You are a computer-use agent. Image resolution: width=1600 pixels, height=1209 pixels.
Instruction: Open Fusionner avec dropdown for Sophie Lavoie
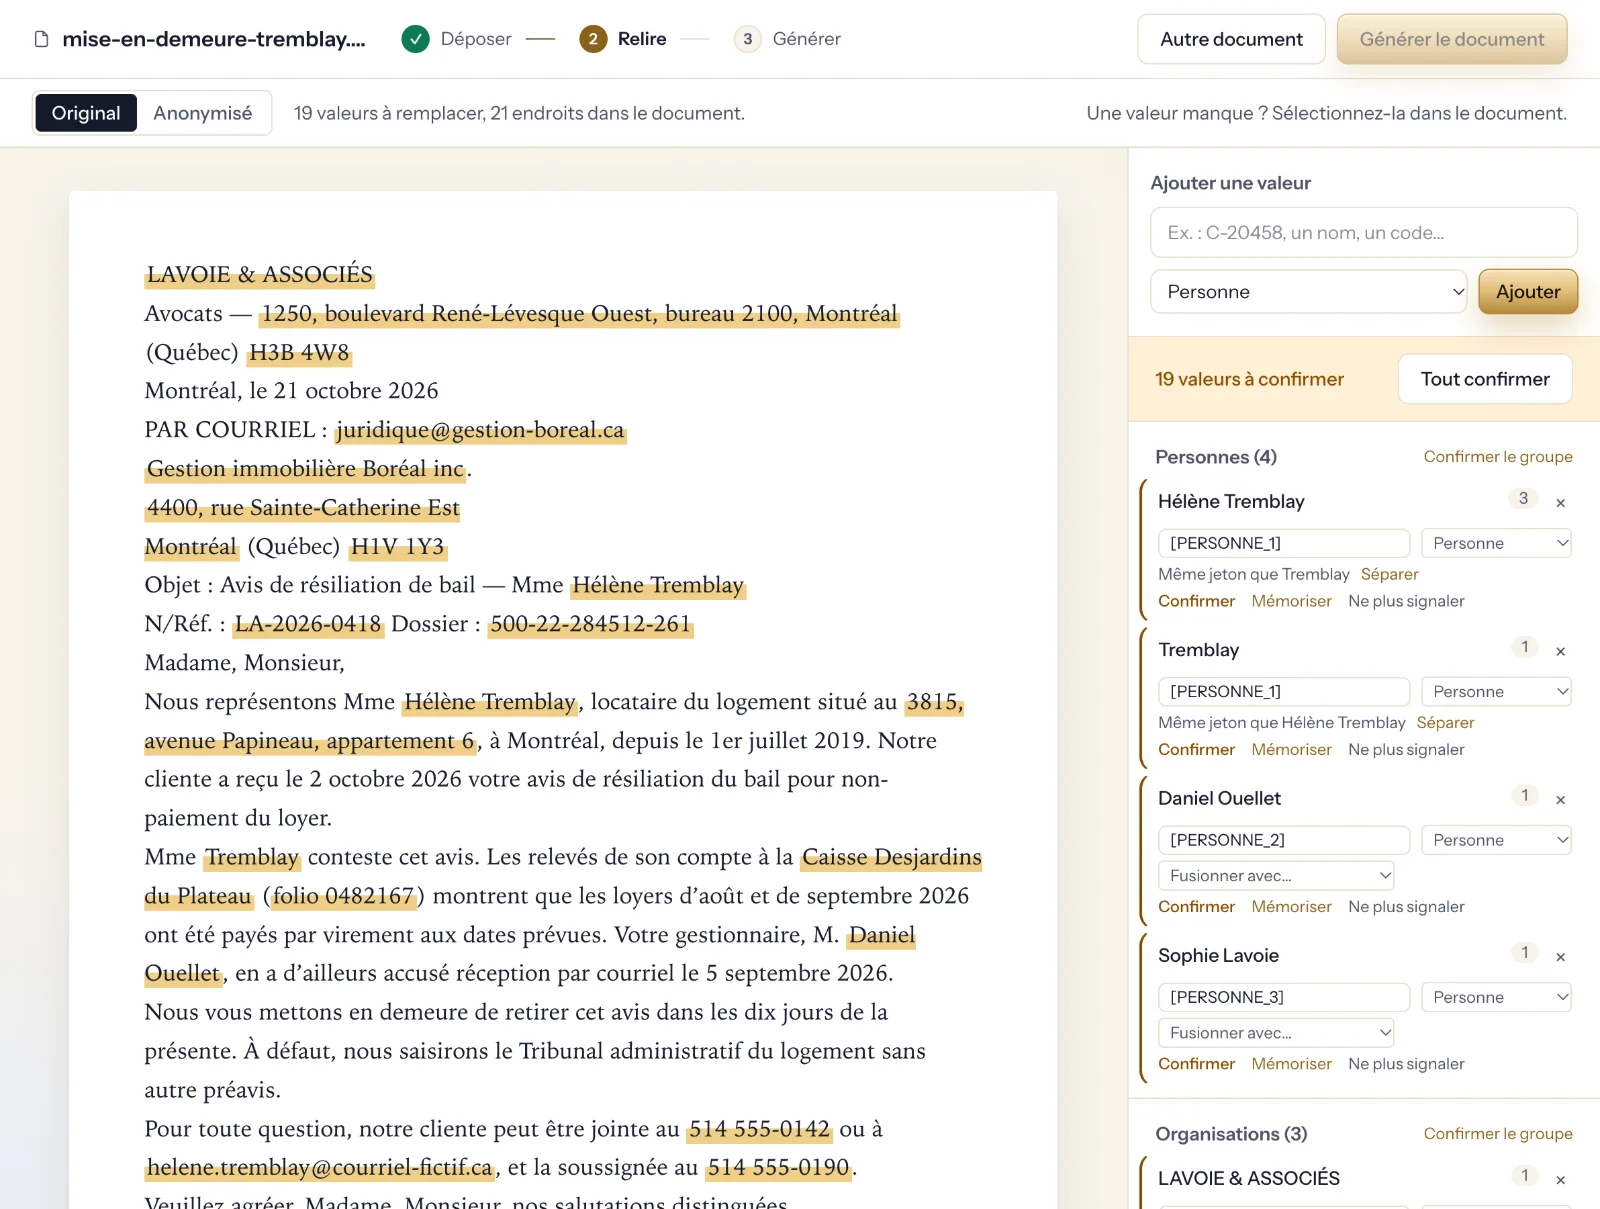1276,1033
